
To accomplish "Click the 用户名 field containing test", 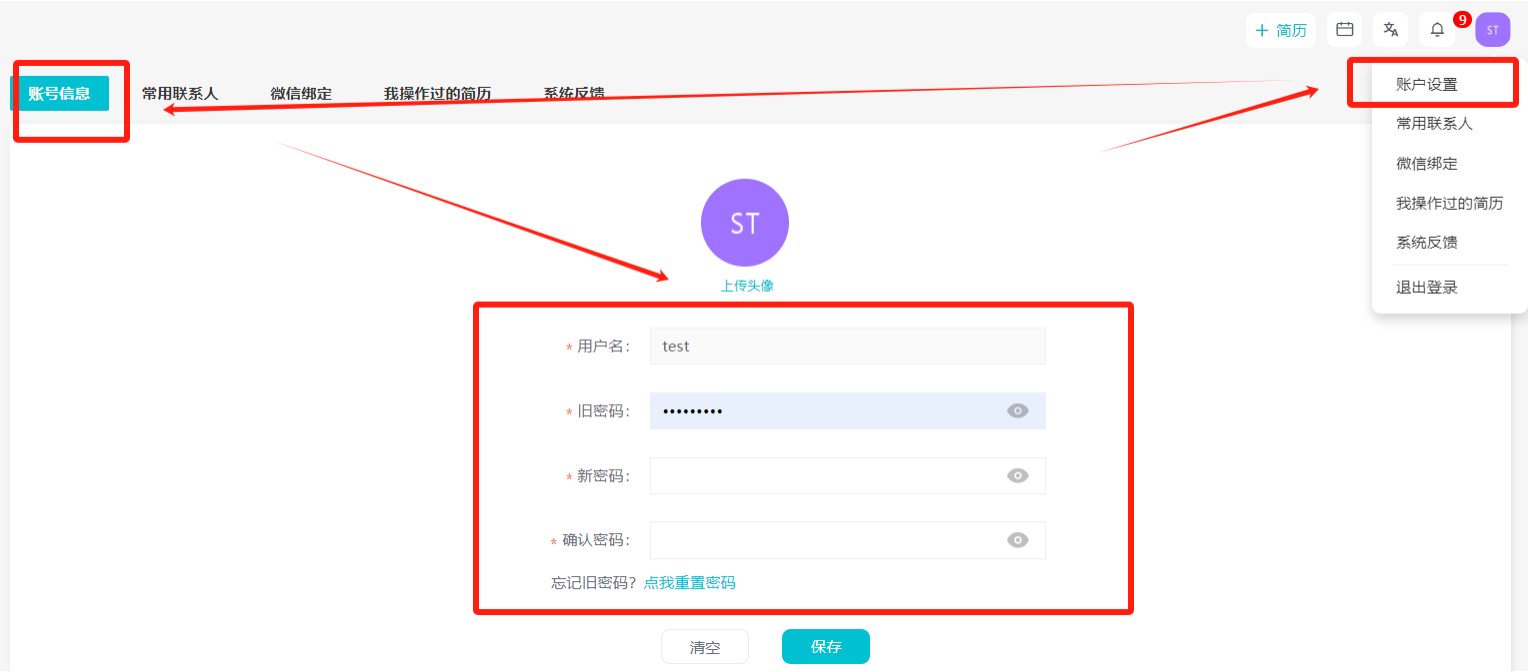I will [x=847, y=346].
